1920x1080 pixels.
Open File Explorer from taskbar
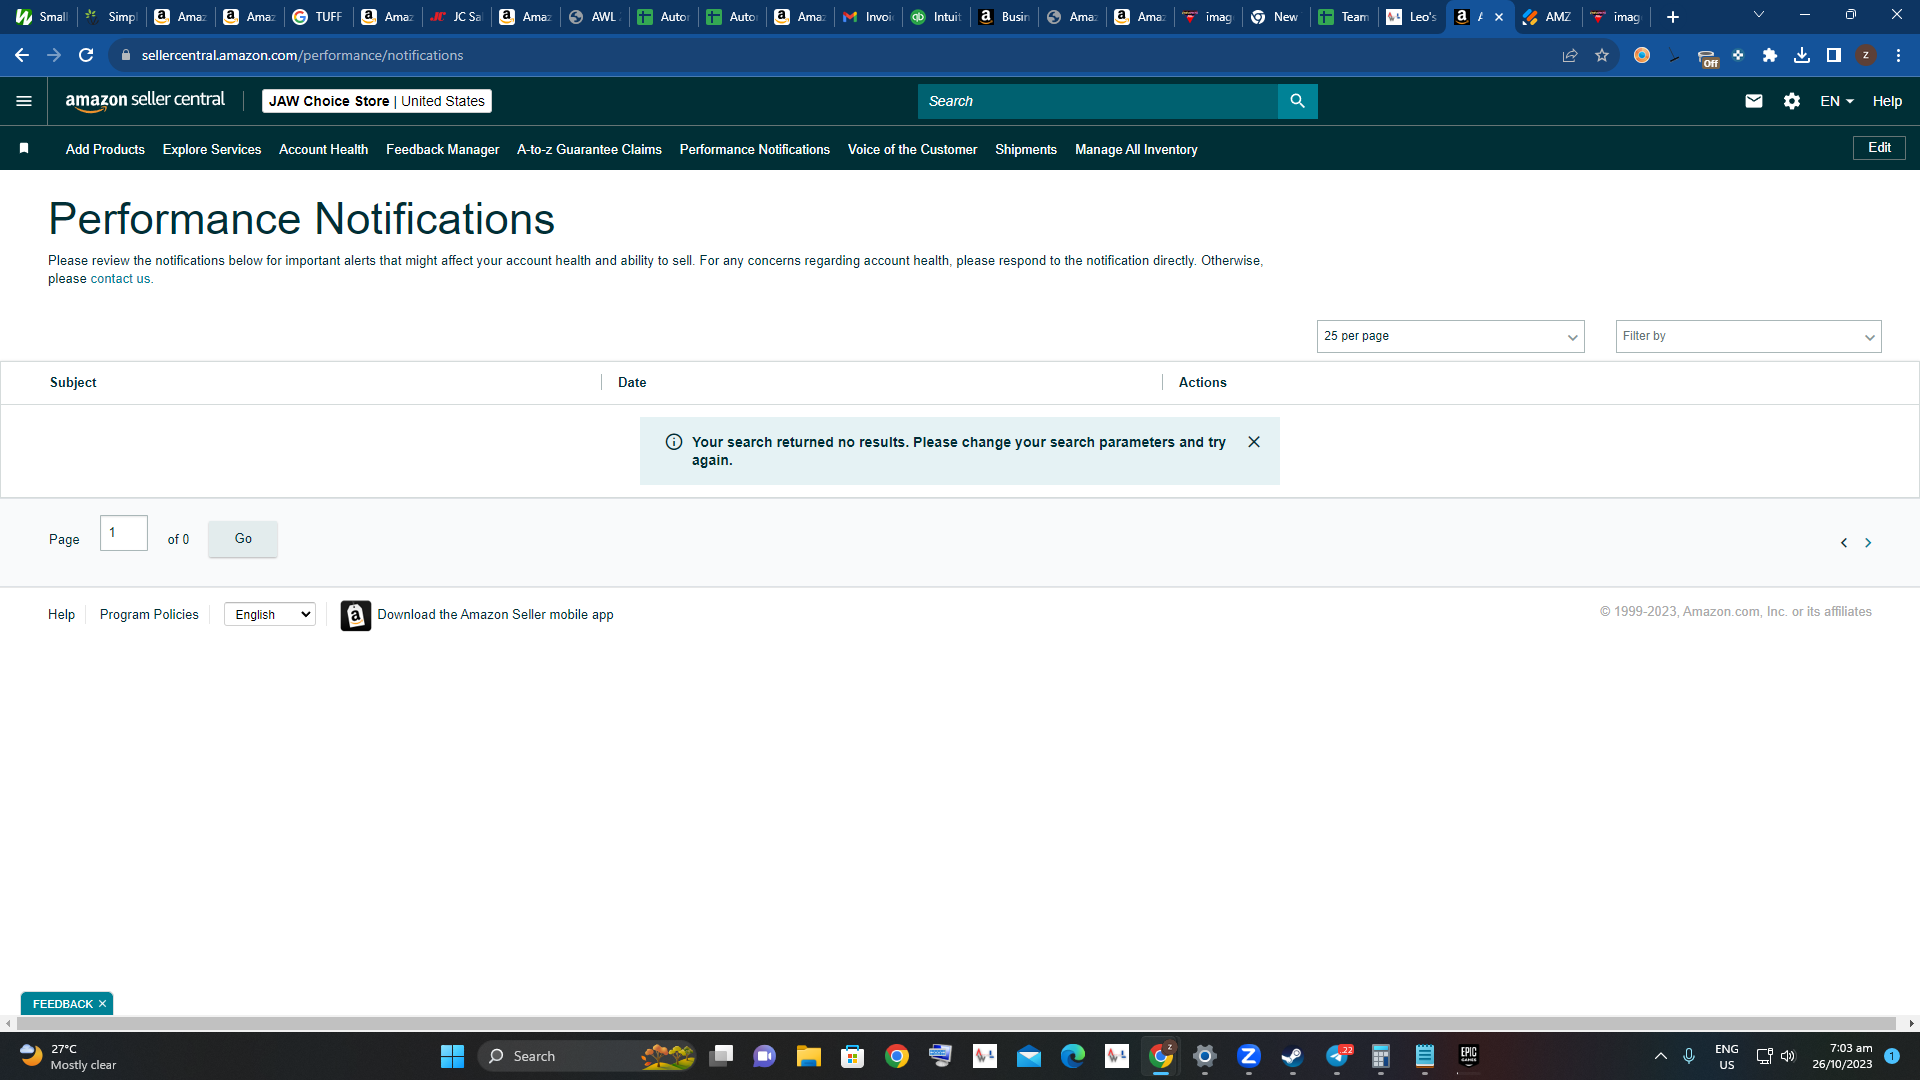808,1056
